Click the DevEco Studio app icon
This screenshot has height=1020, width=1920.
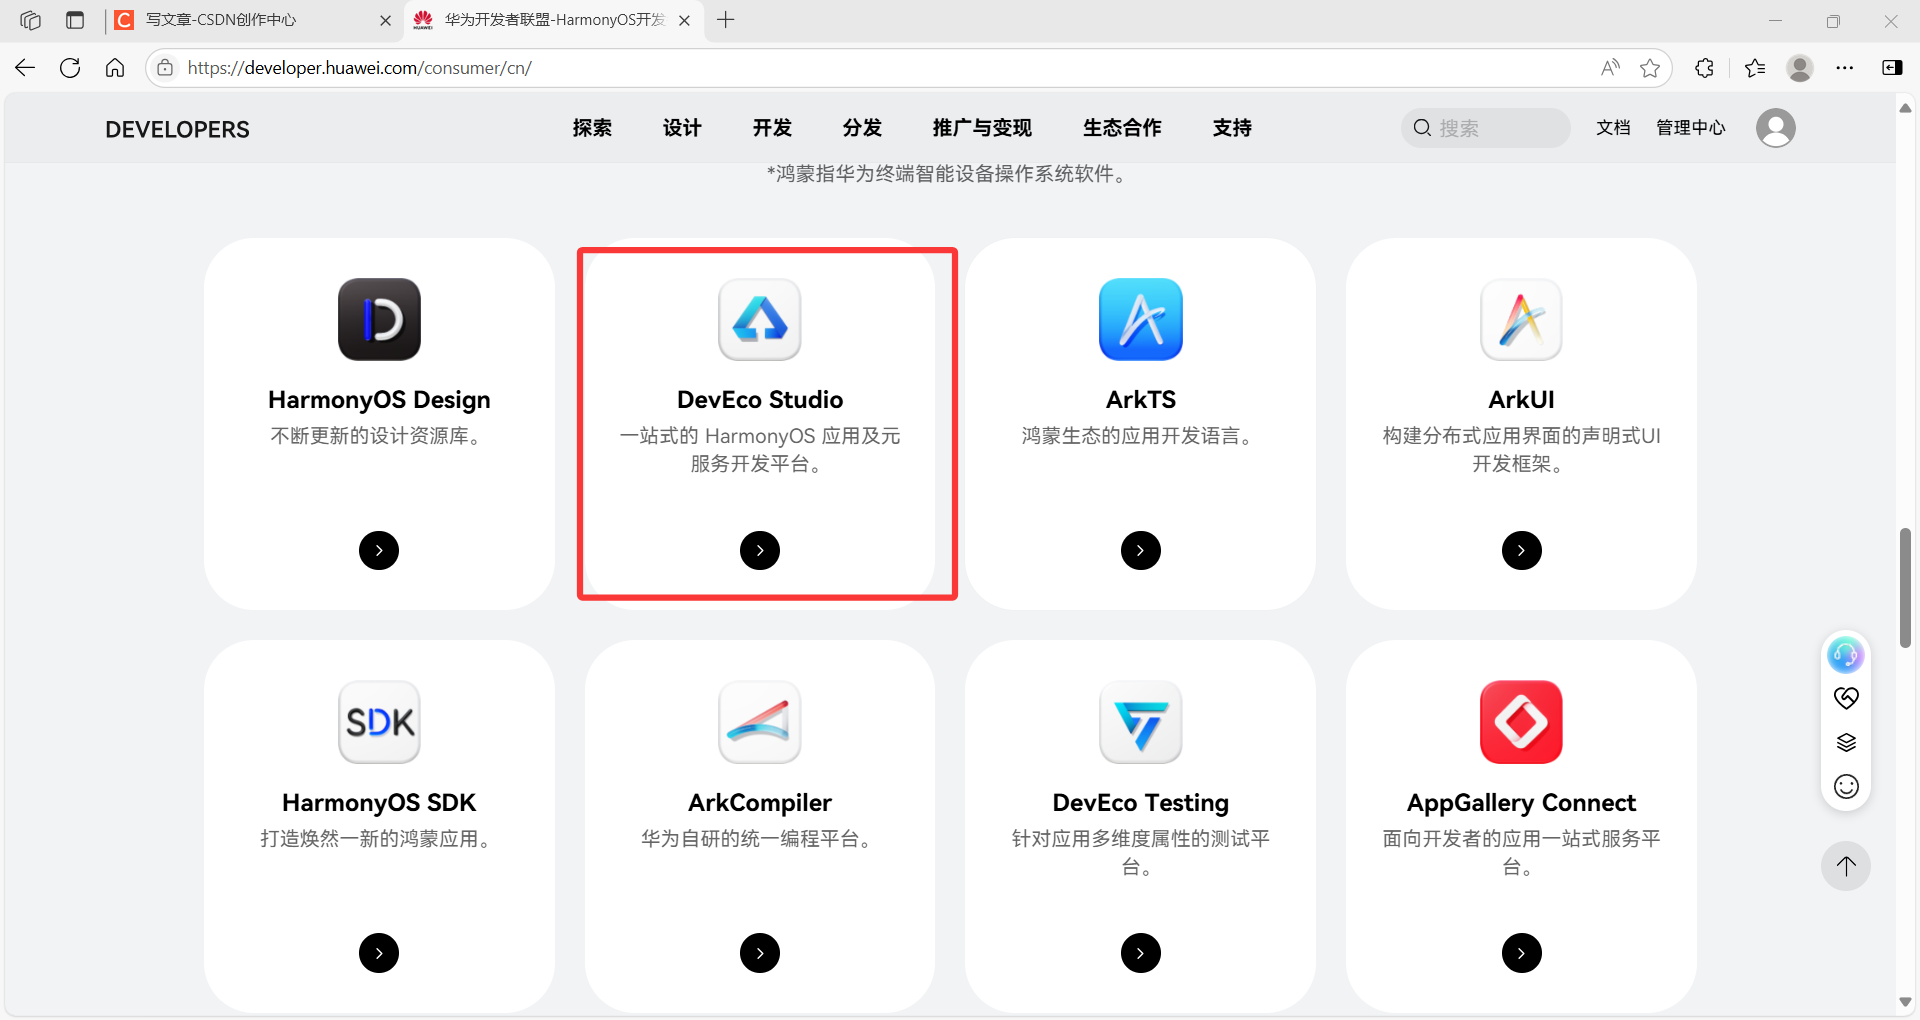pos(760,319)
